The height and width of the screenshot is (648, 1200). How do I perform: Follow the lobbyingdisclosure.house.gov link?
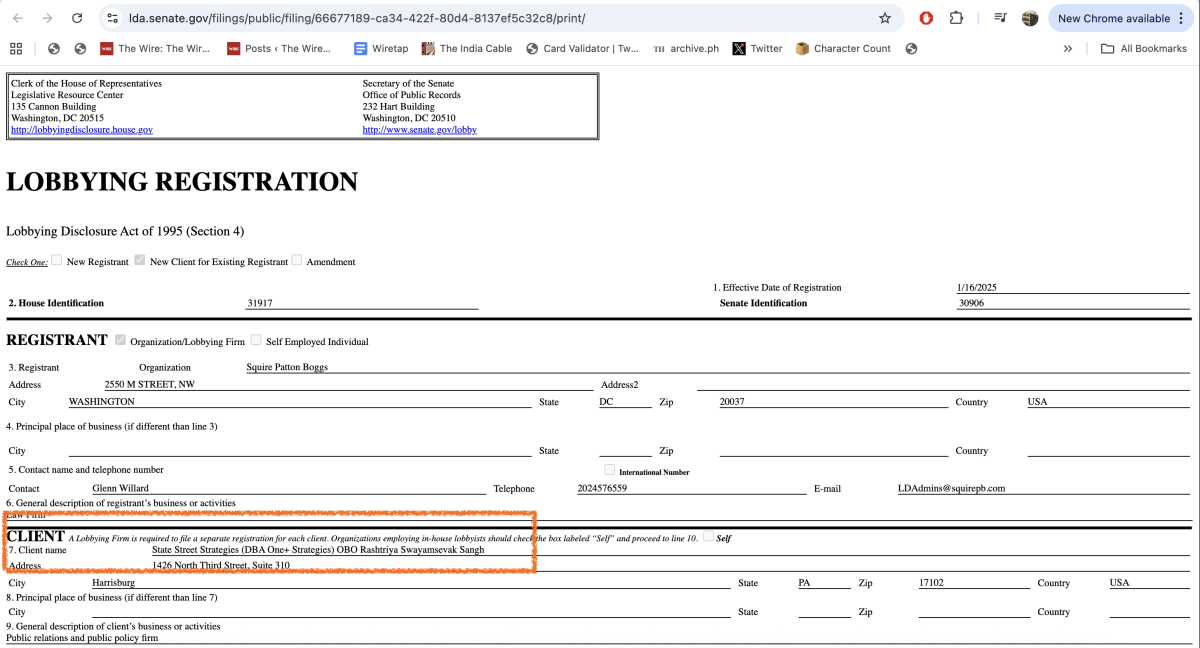(x=82, y=130)
